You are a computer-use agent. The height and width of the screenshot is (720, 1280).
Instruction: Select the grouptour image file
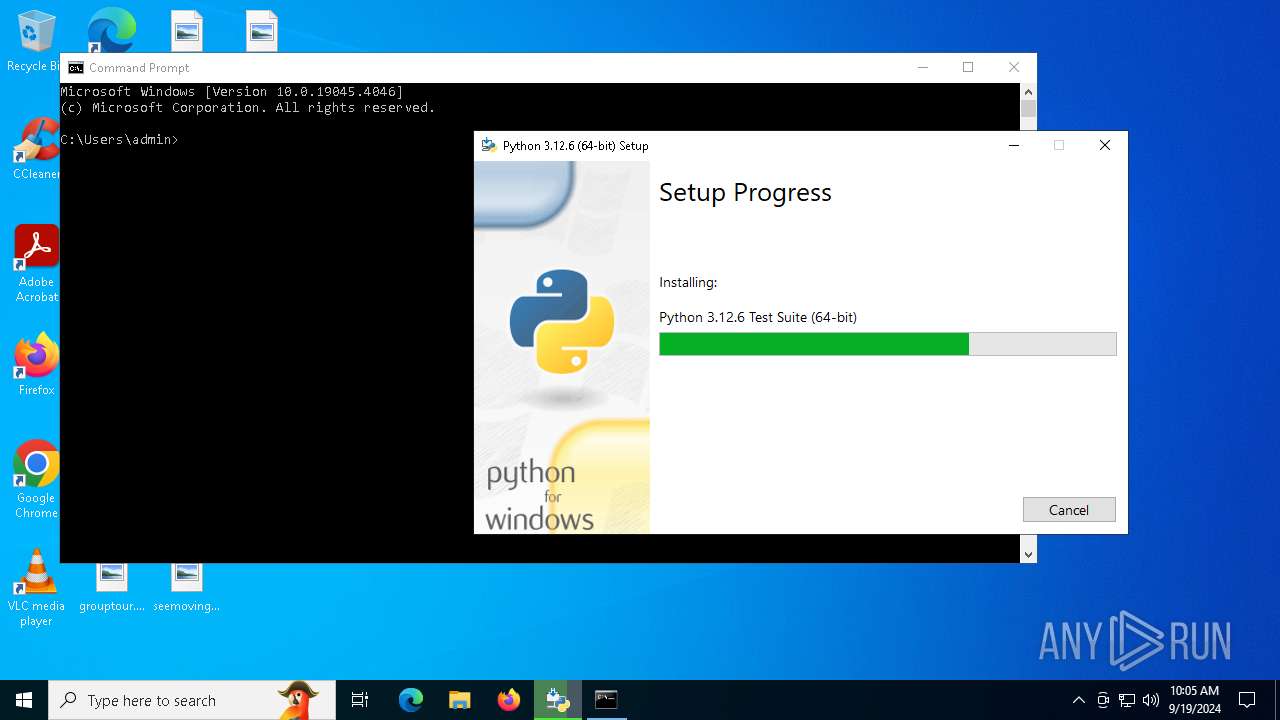[x=112, y=588]
